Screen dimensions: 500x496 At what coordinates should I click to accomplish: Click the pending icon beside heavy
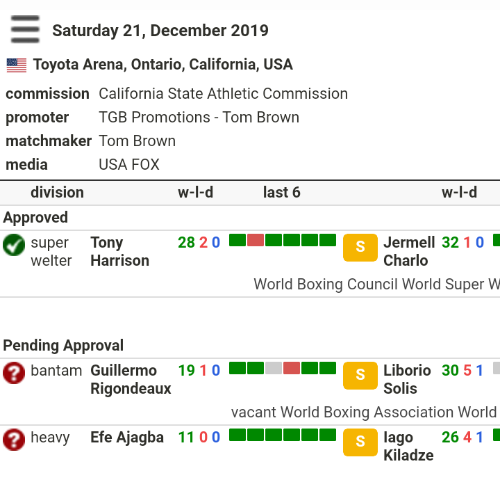[x=14, y=440]
